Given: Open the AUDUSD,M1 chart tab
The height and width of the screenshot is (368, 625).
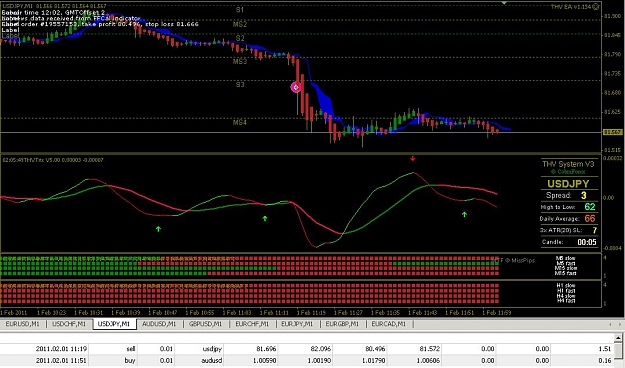Looking at the screenshot, I should [x=159, y=324].
